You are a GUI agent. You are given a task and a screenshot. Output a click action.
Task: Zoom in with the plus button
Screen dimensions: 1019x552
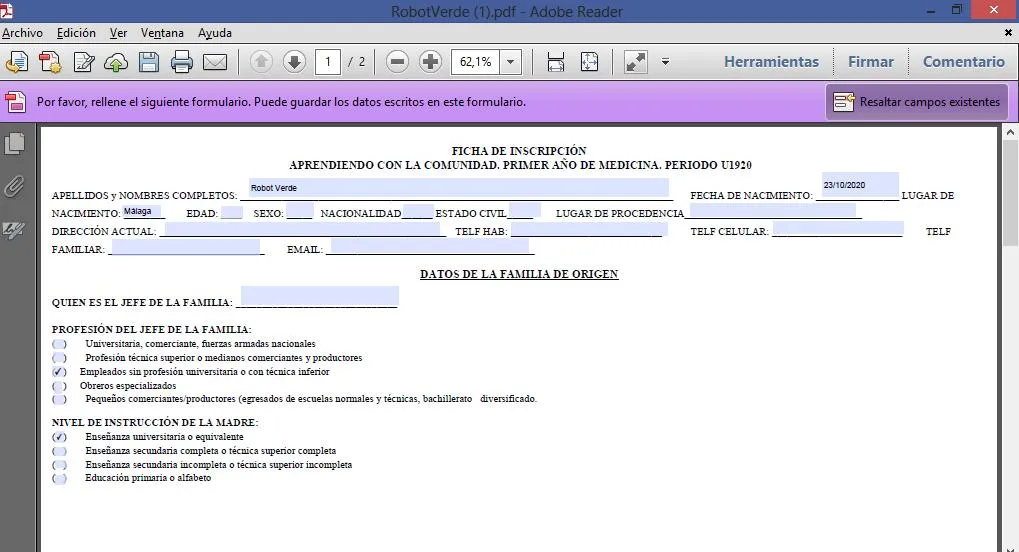430,62
